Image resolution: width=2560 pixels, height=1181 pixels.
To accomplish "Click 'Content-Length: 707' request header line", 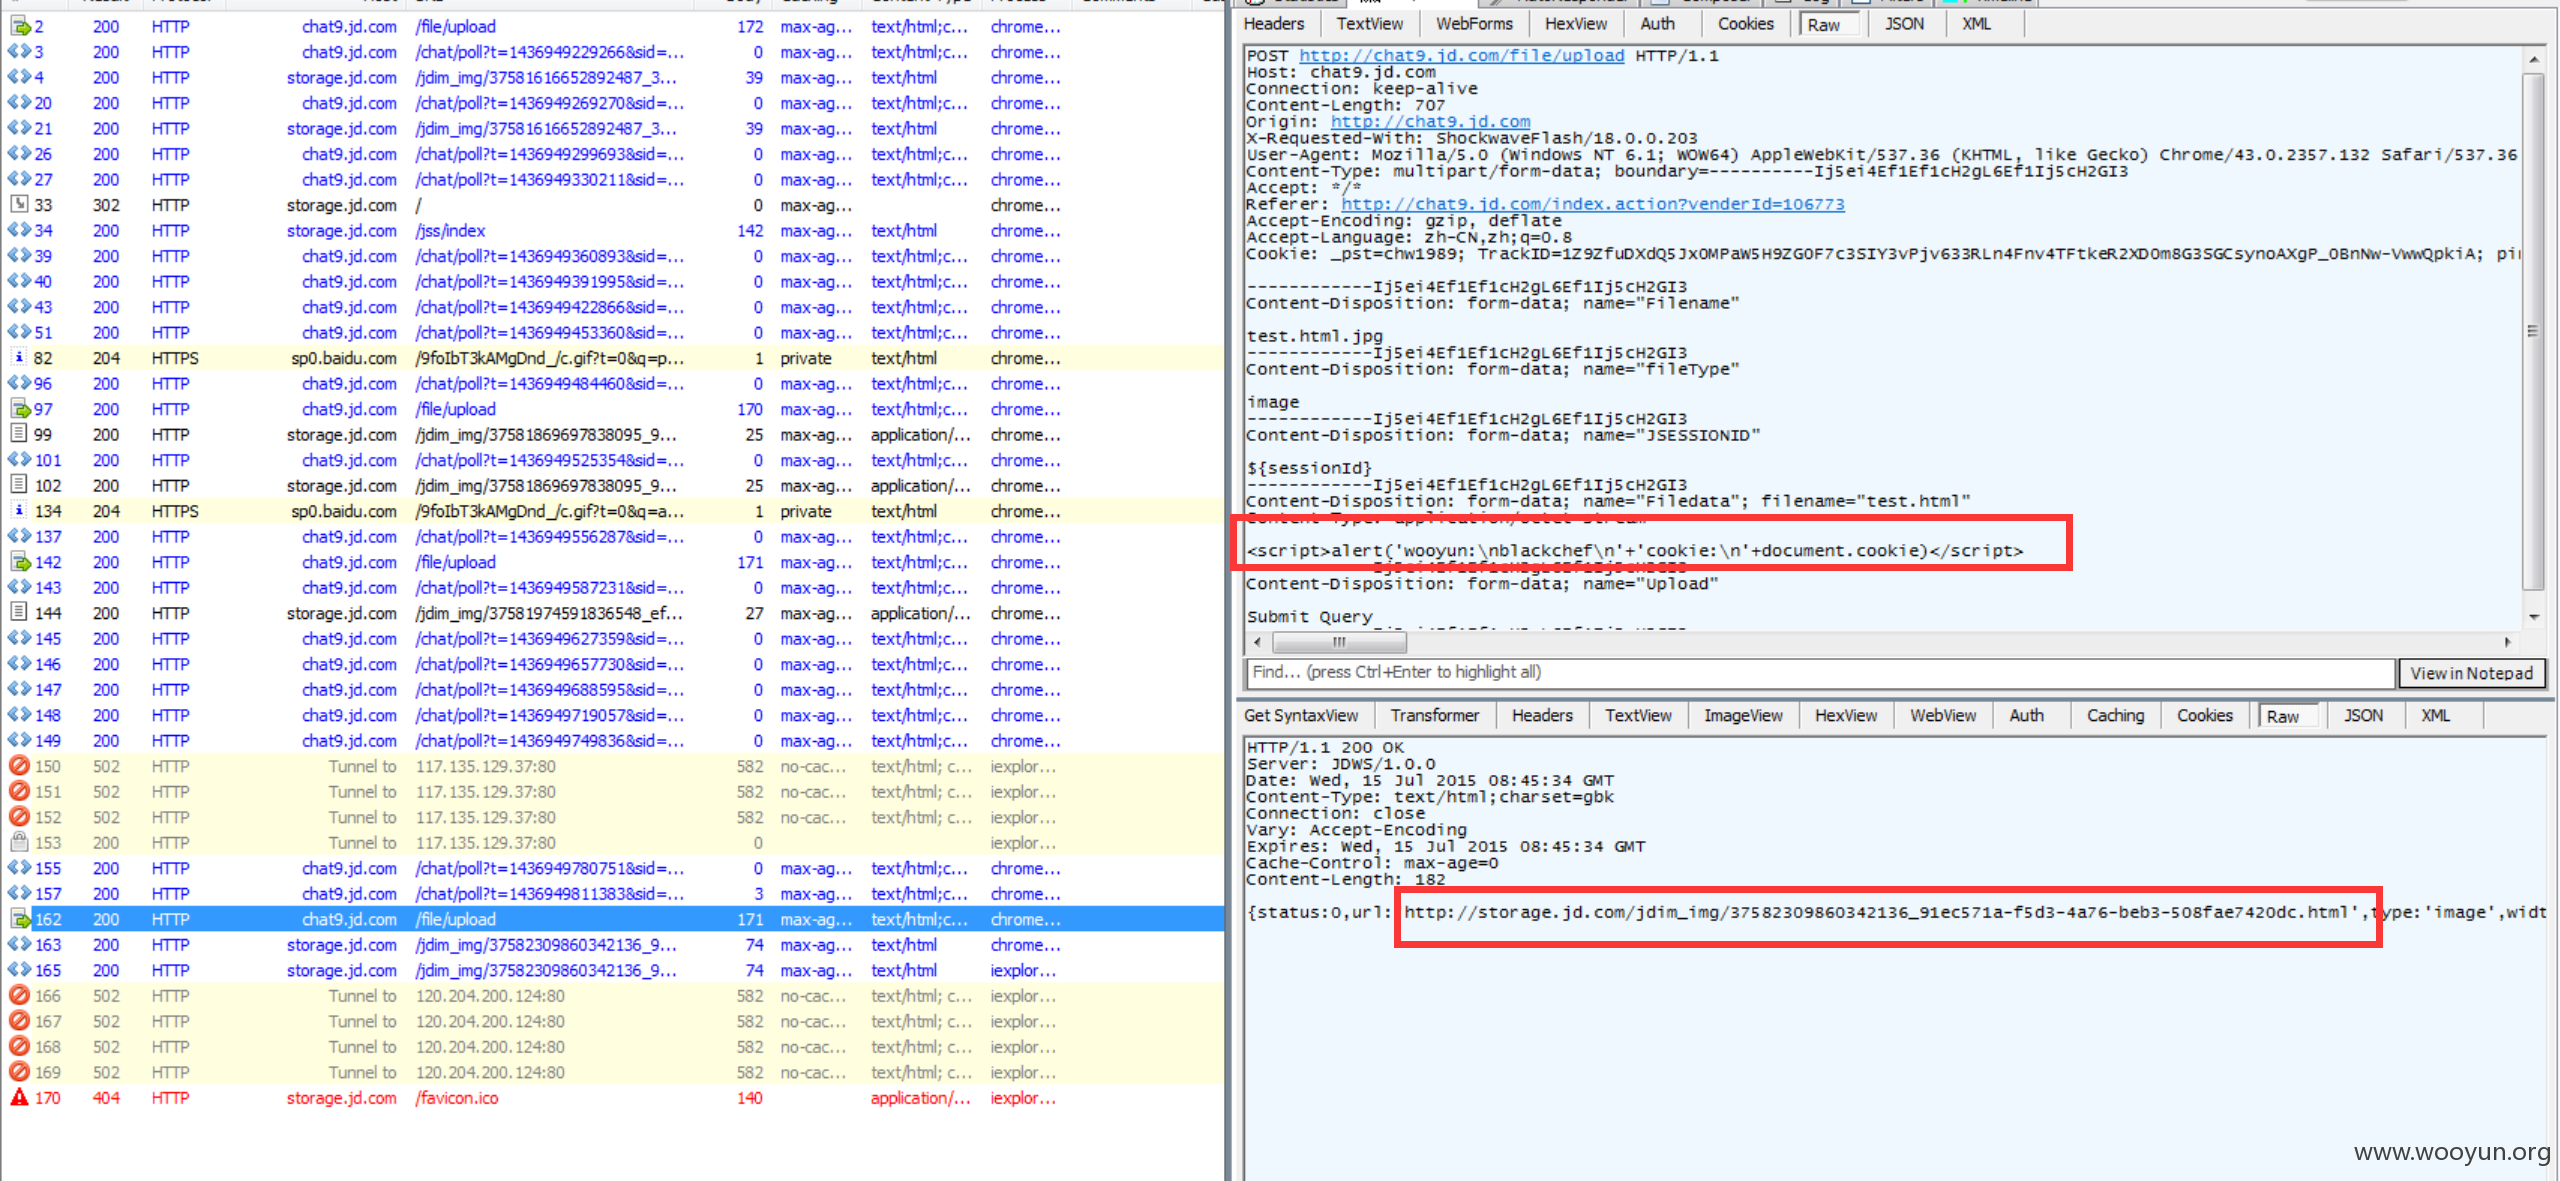I will pyautogui.click(x=1345, y=105).
